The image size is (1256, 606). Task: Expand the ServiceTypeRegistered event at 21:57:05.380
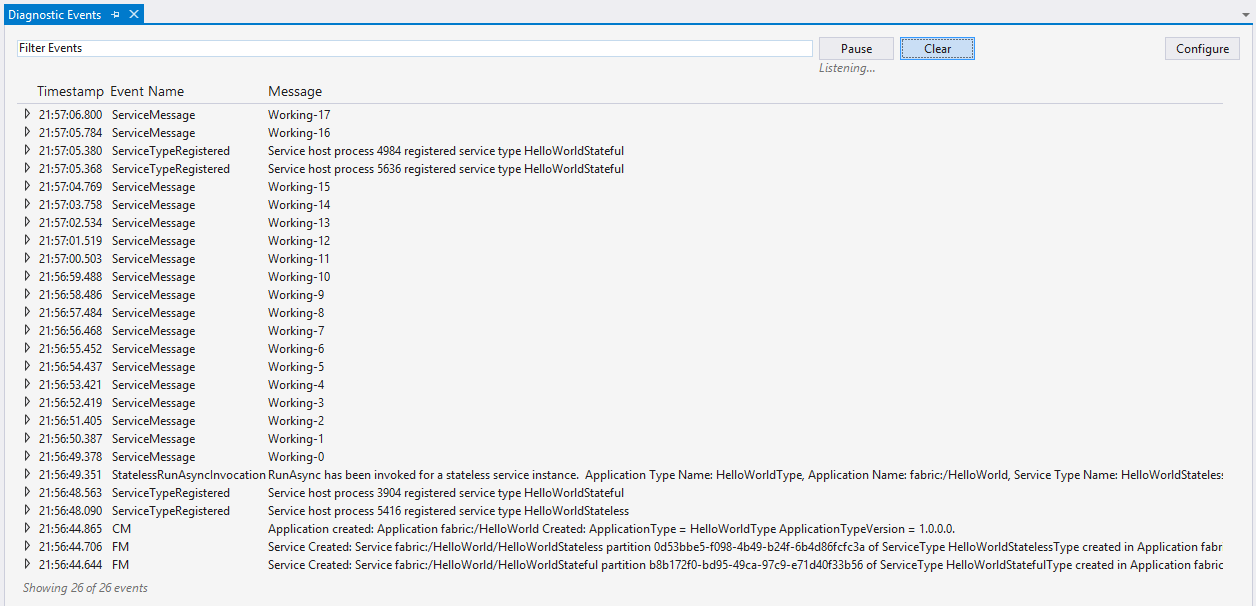tap(27, 150)
